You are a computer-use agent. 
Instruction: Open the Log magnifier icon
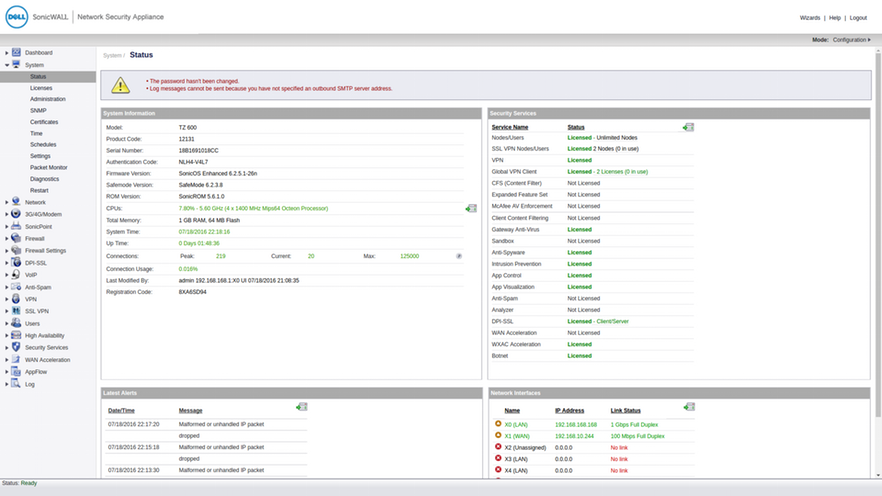point(16,384)
